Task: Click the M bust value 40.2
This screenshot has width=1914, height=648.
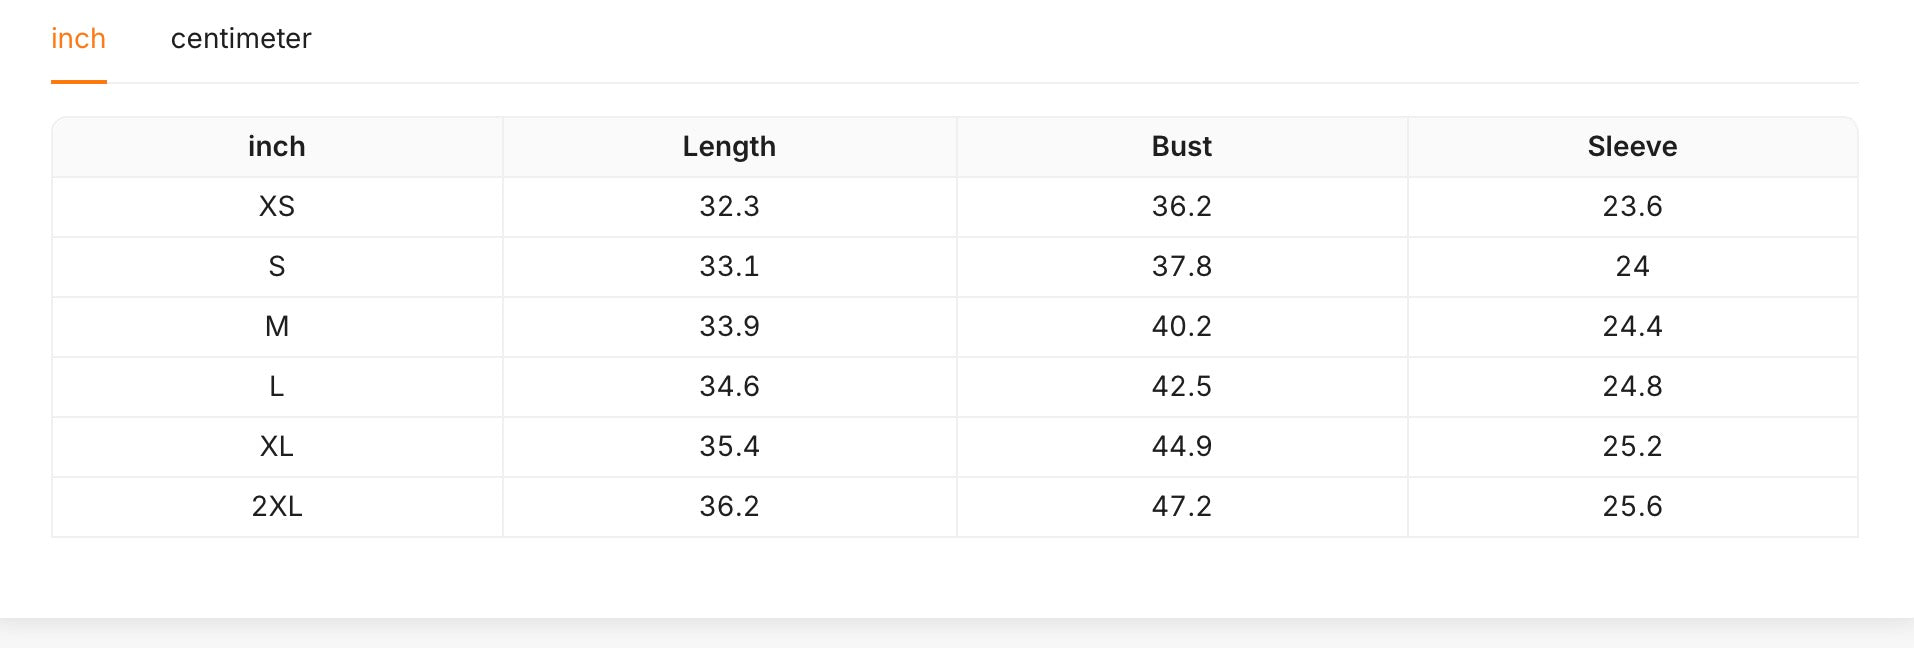Action: (x=1181, y=327)
